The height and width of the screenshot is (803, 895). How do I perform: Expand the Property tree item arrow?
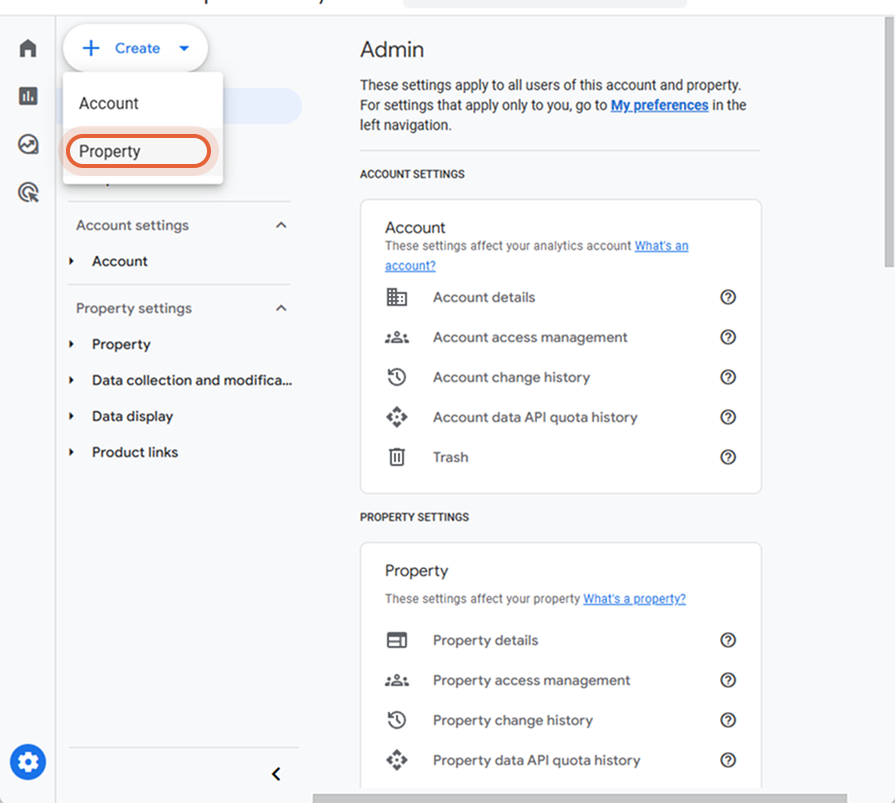(x=71, y=344)
